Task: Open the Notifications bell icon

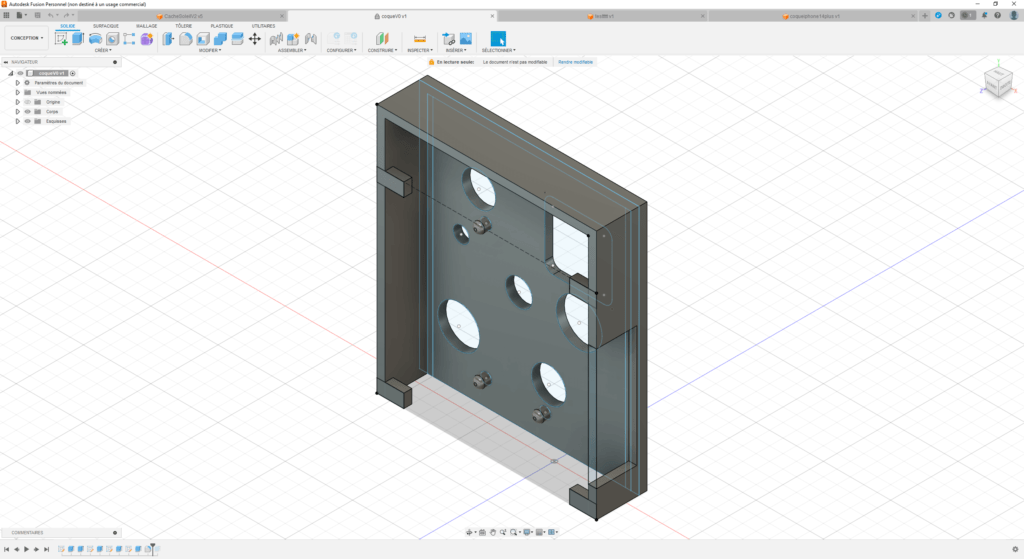Action: 984,15
